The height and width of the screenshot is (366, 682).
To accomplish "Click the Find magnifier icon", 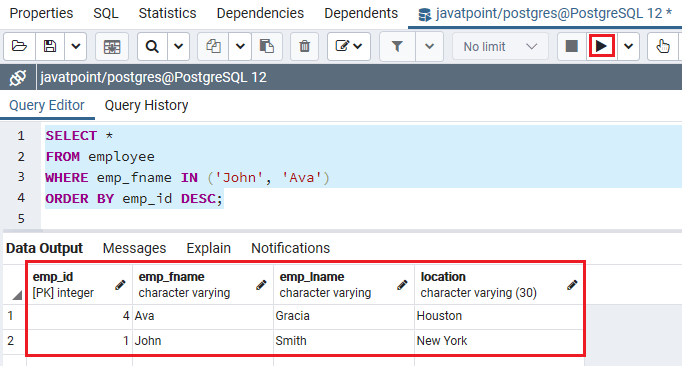I will point(152,46).
